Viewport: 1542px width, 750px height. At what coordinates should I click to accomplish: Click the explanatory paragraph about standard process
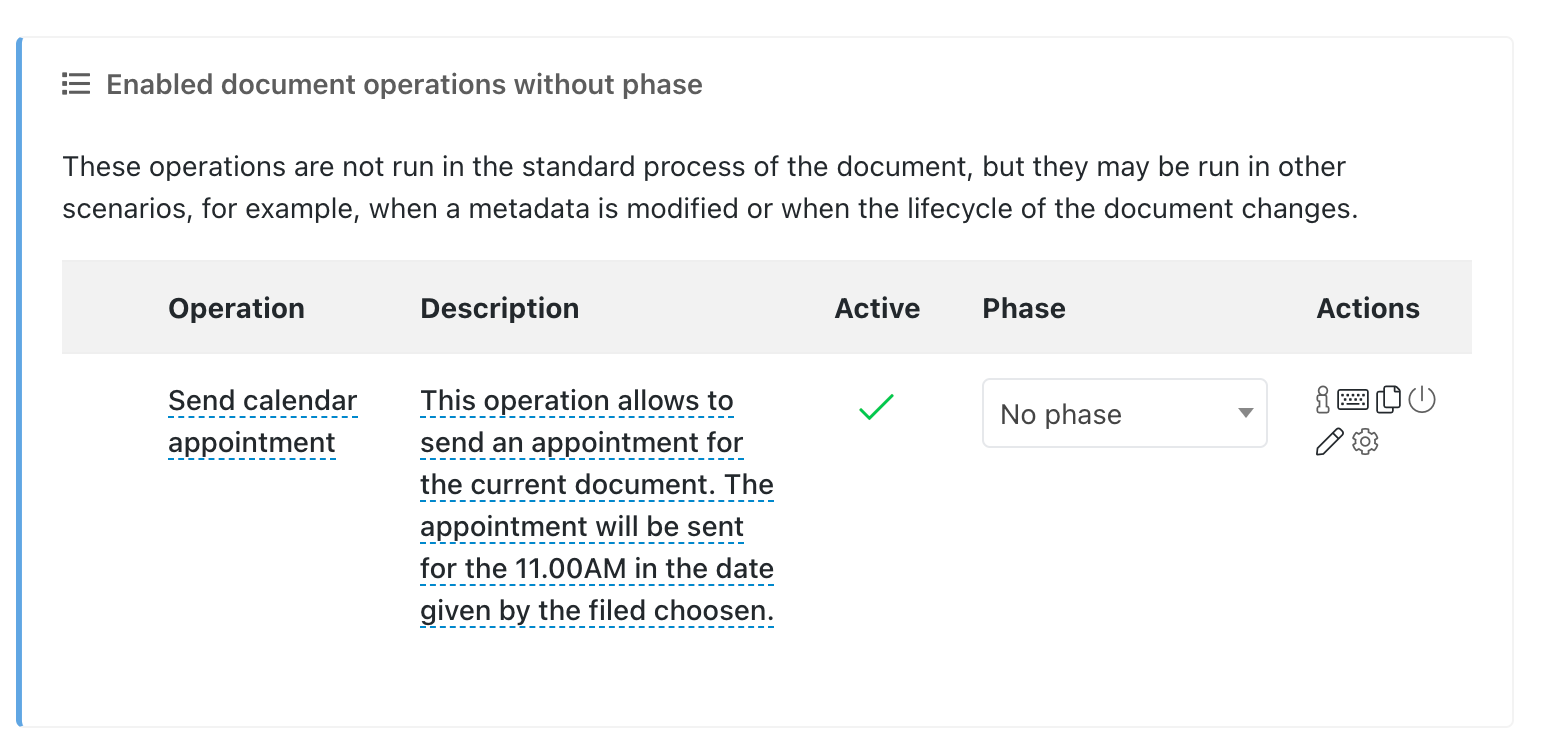[710, 188]
